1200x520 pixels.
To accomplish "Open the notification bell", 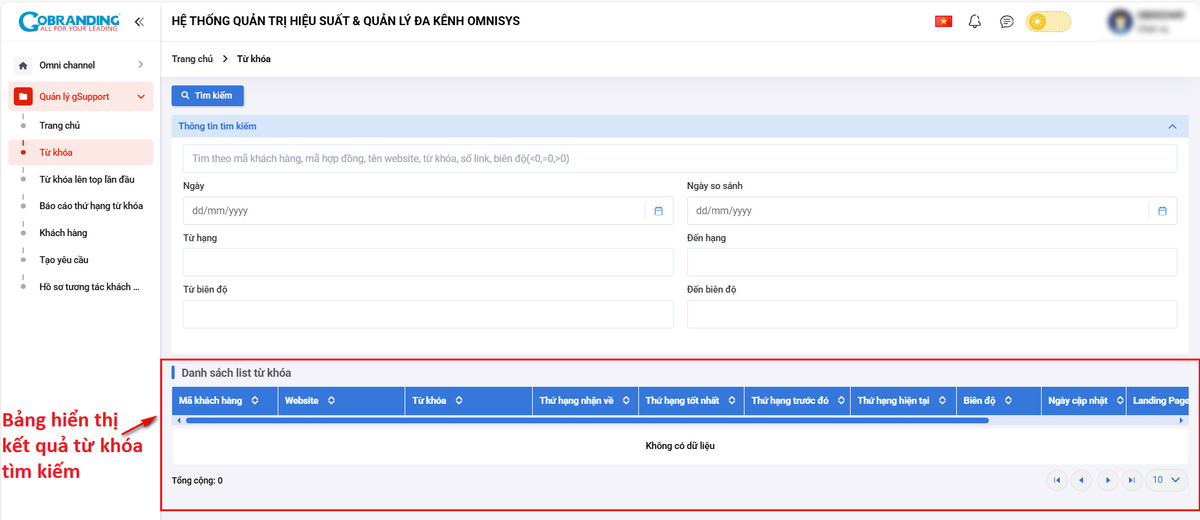I will pyautogui.click(x=975, y=21).
